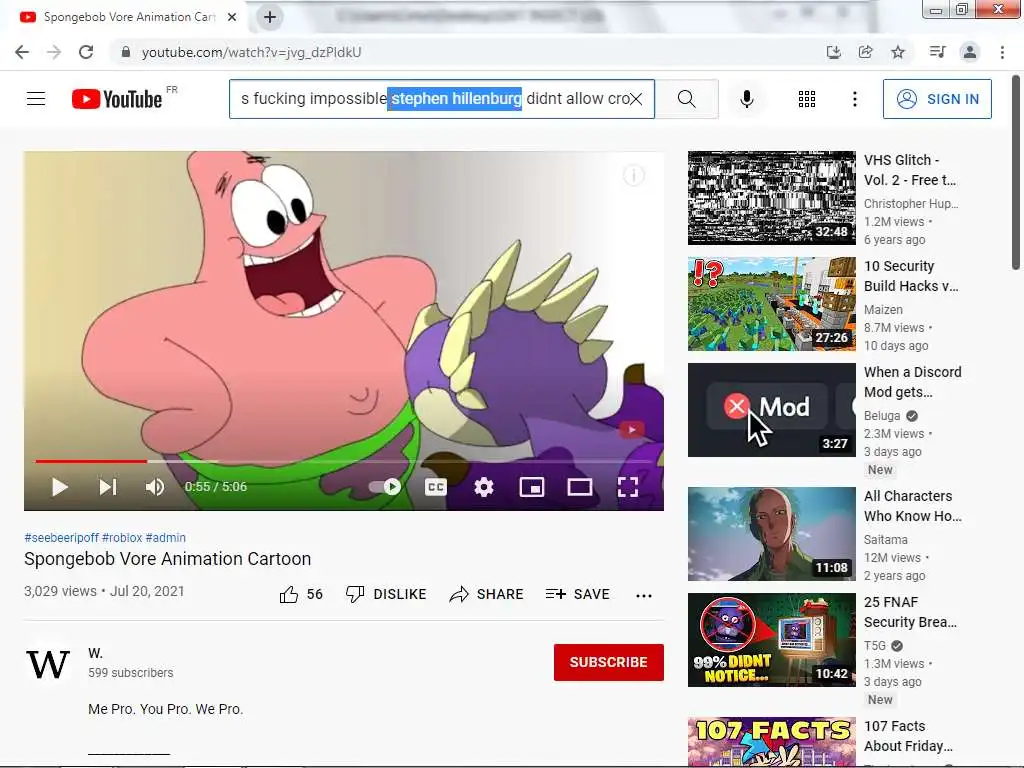
Task: Enter full screen
Action: click(x=628, y=487)
